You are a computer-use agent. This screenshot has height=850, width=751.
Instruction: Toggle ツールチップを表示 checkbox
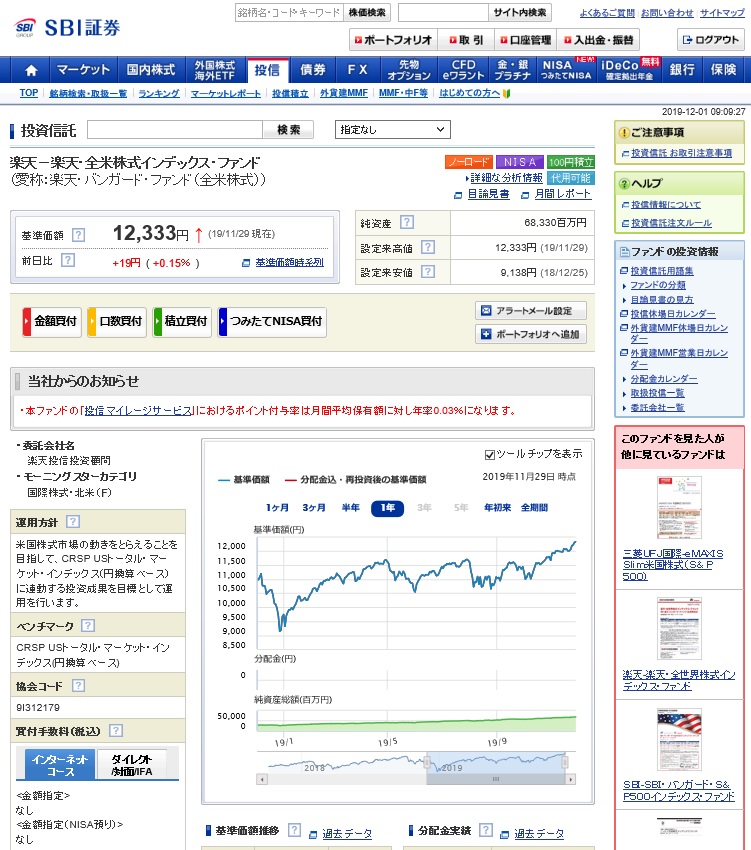490,455
